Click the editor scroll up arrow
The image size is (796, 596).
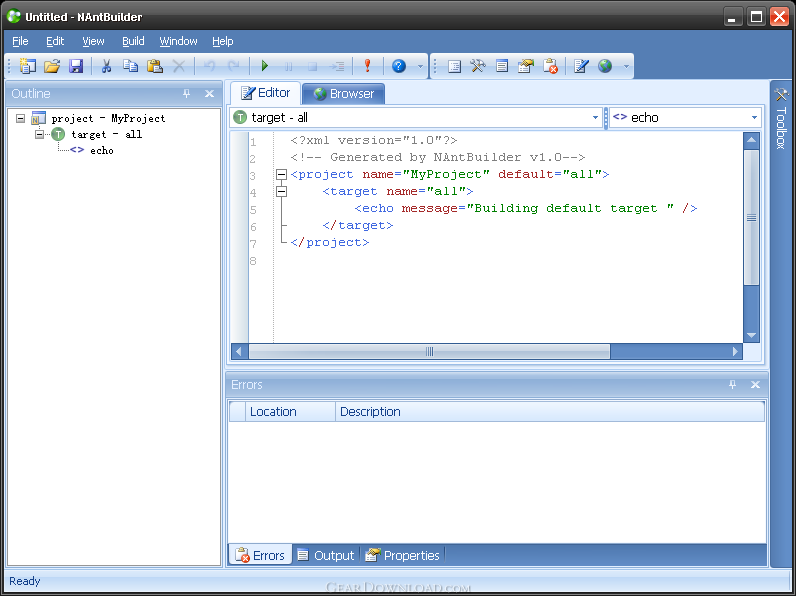(x=751, y=140)
